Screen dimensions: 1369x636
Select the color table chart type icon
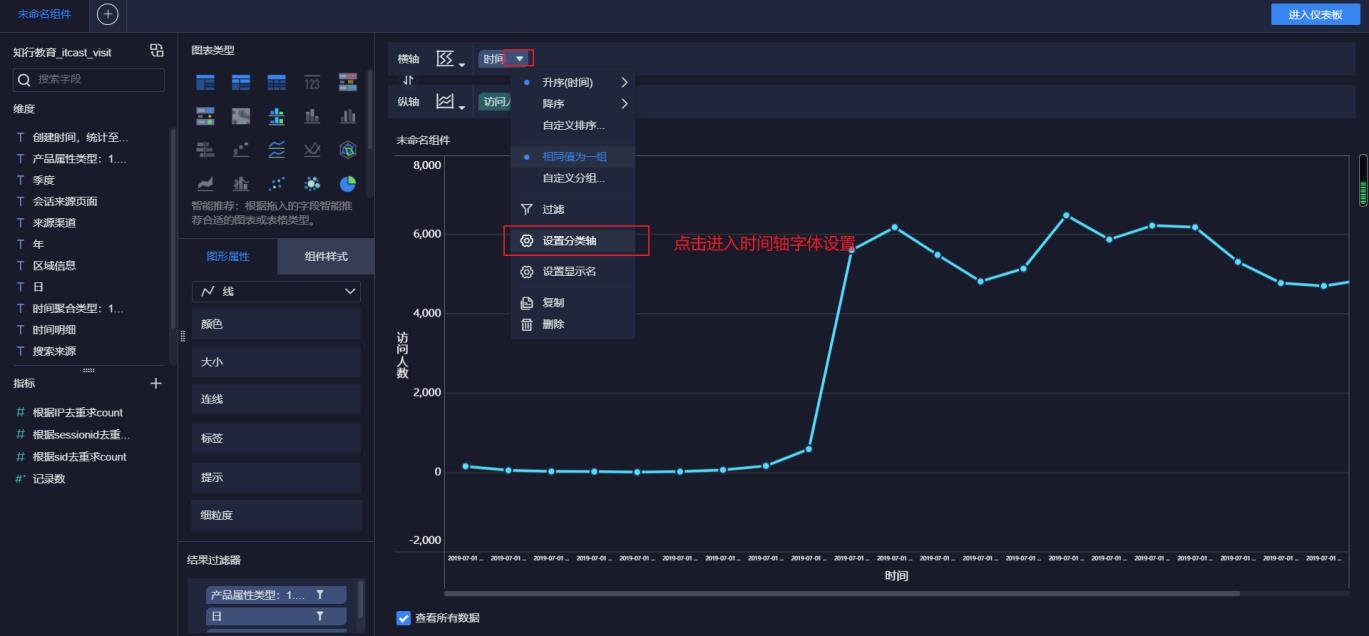(x=347, y=82)
